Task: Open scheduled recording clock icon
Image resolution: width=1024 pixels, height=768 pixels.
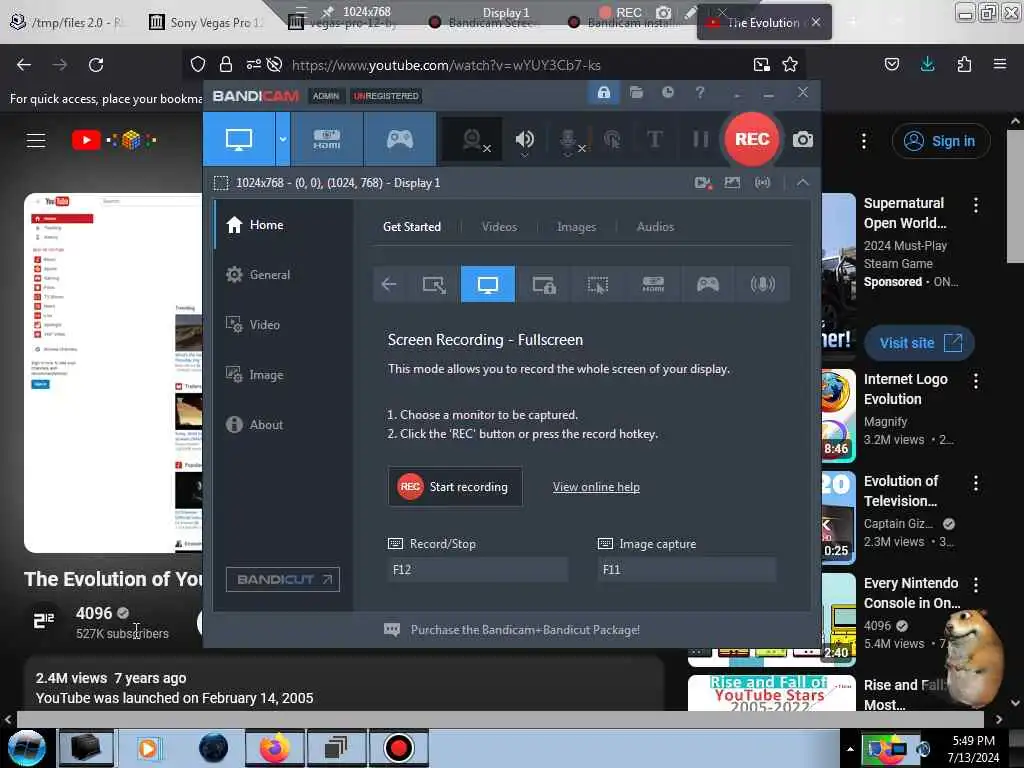Action: tap(667, 92)
